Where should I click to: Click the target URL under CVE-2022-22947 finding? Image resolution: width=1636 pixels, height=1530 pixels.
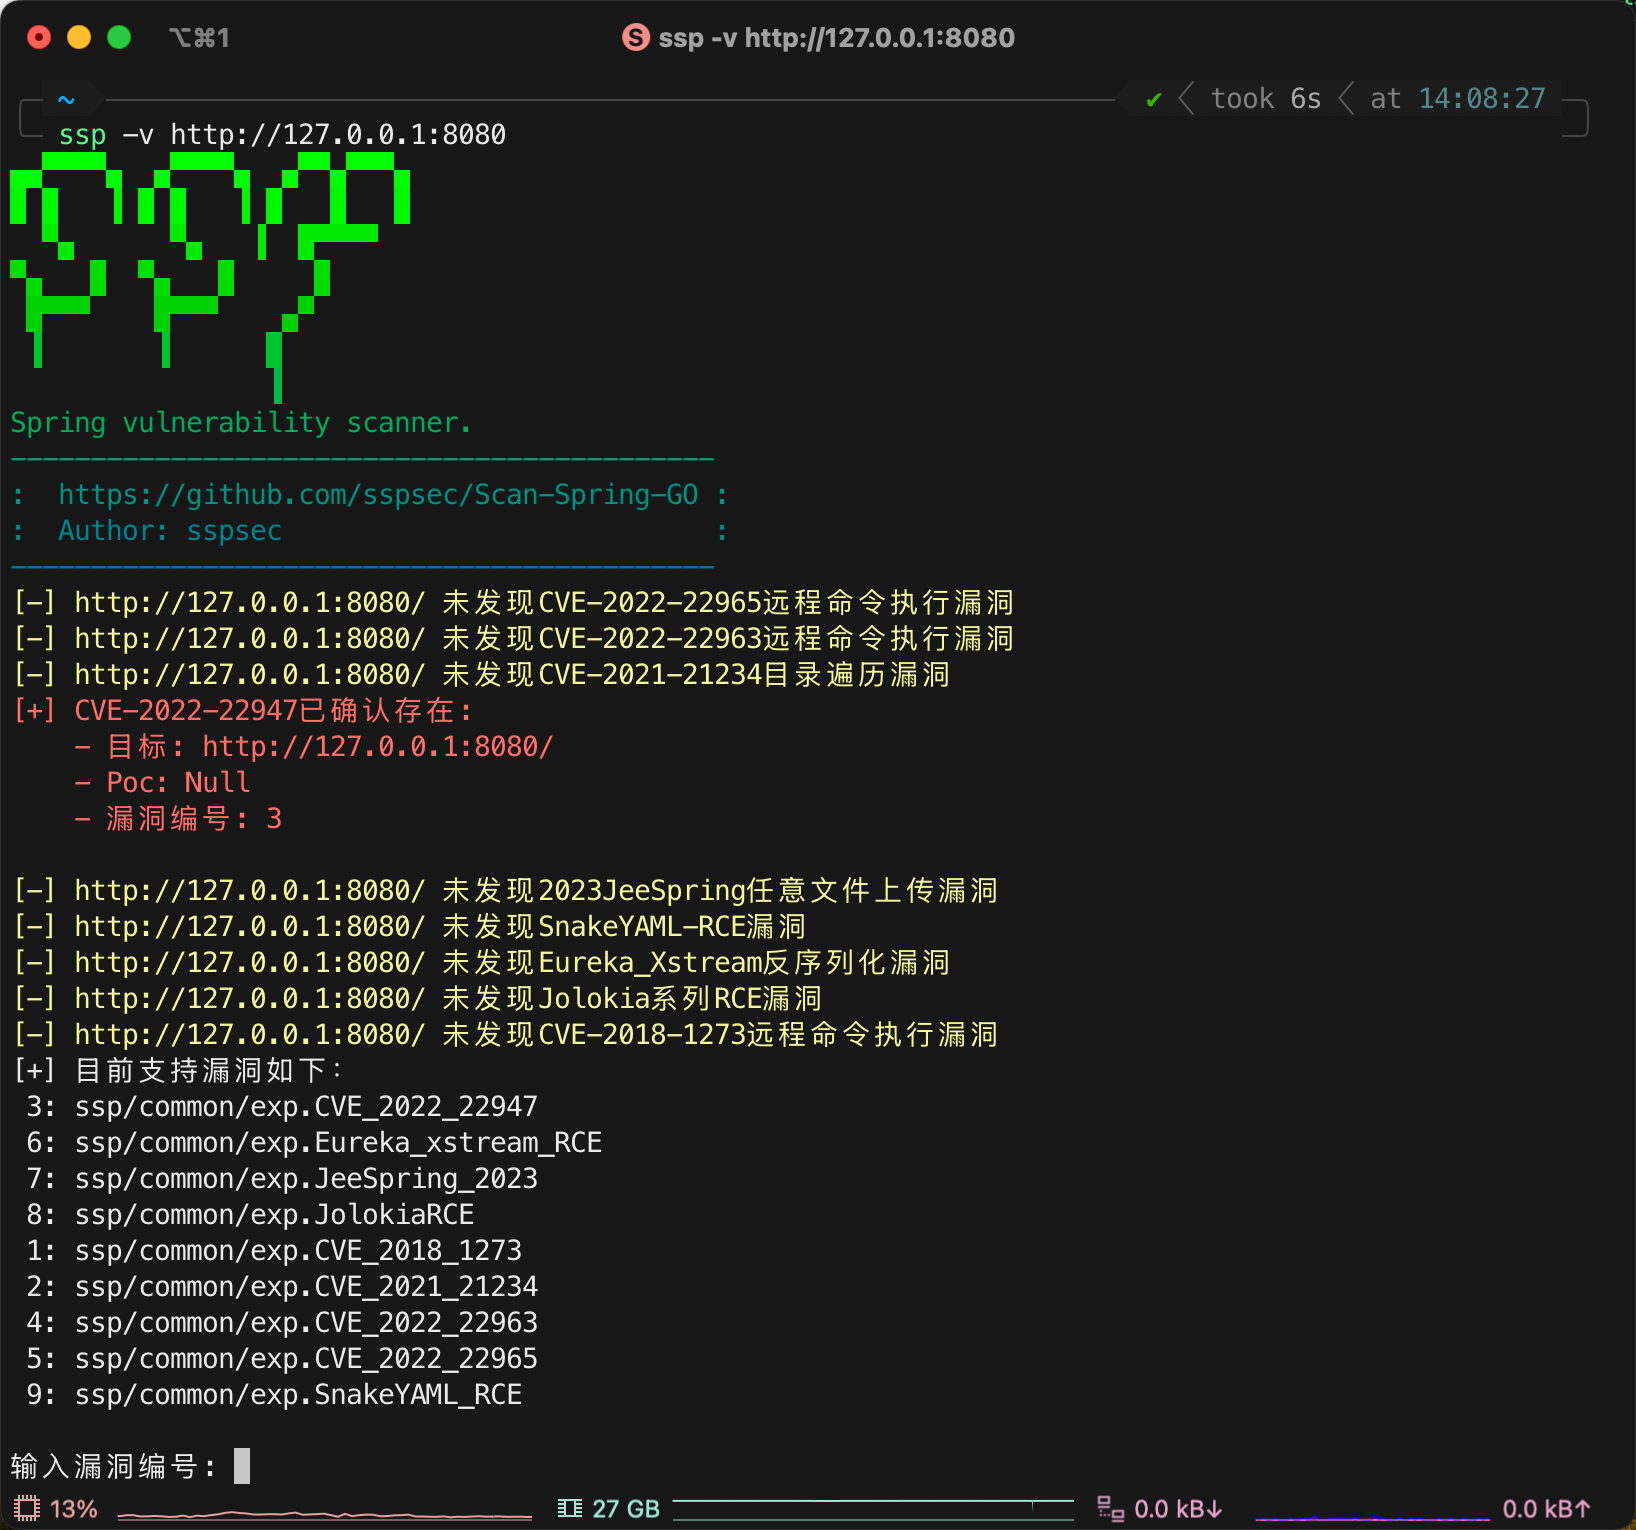[377, 747]
